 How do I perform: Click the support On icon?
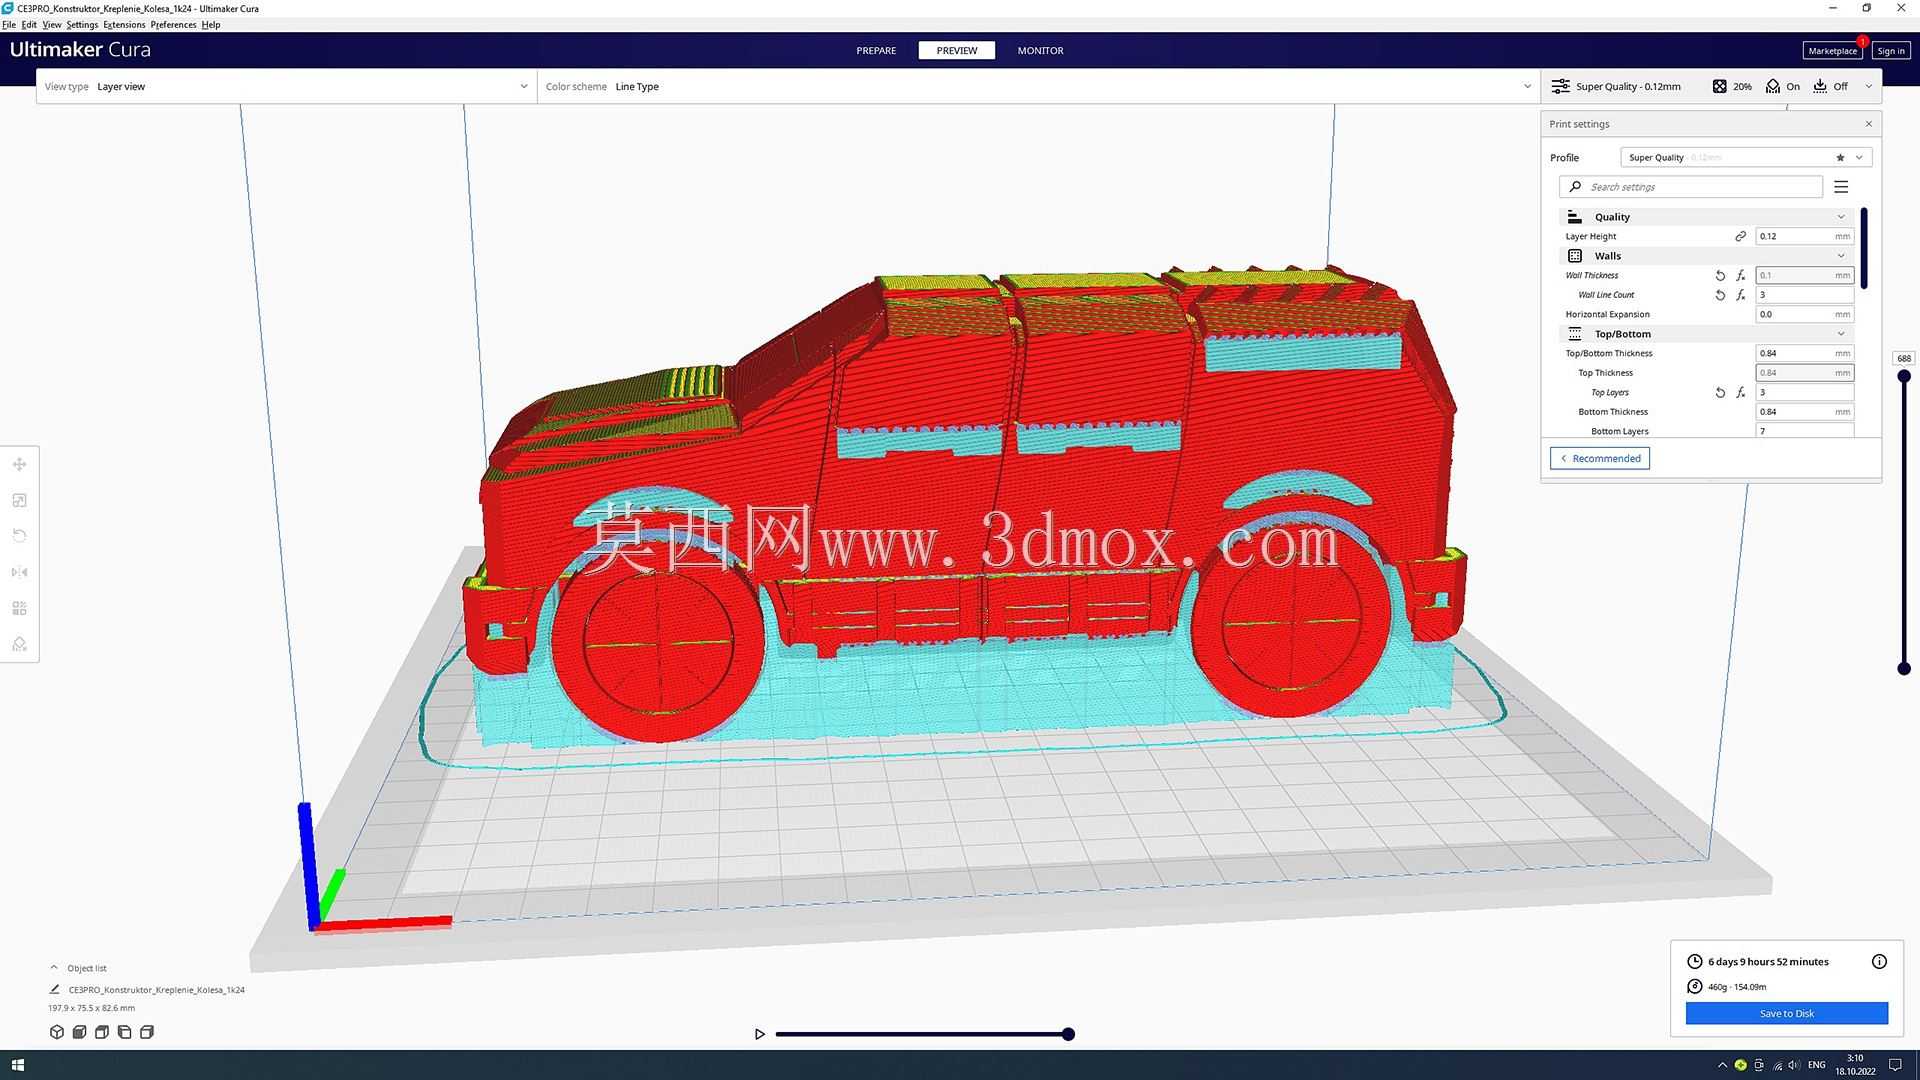click(1772, 86)
